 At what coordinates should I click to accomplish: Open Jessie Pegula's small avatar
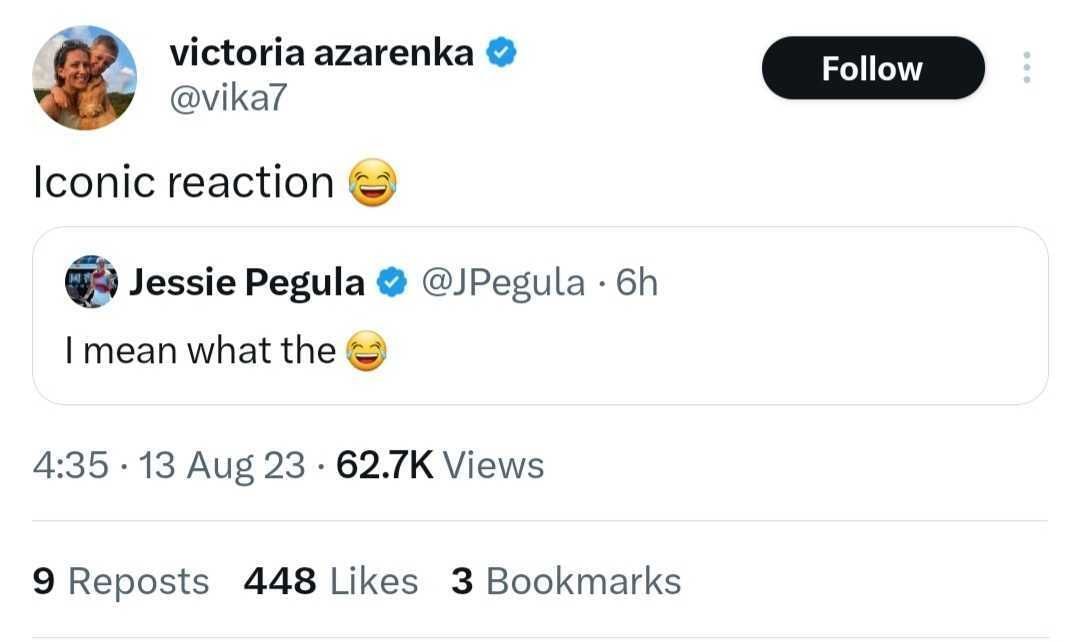click(92, 282)
